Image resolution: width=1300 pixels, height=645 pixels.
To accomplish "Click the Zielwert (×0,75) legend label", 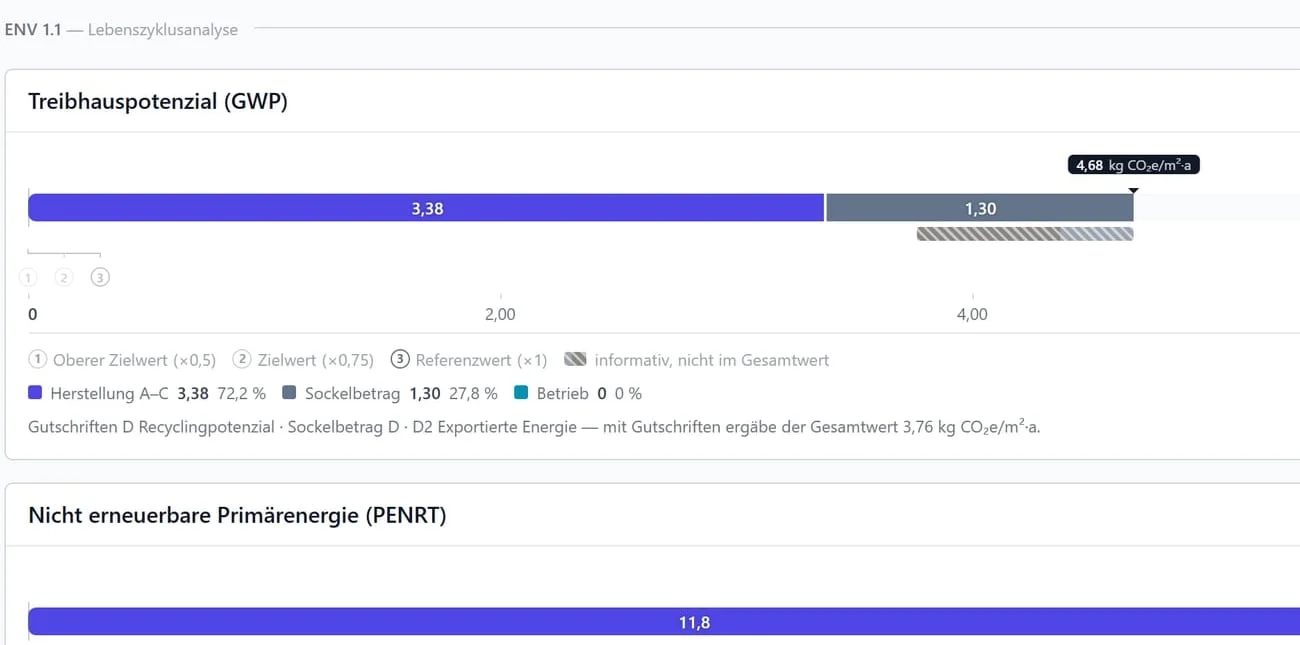I will tap(316, 360).
